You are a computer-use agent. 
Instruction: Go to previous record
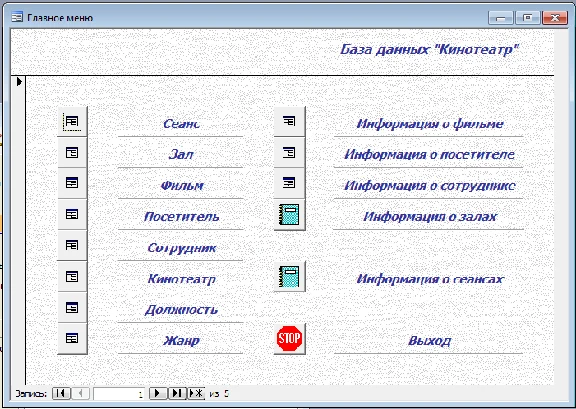pos(80,394)
